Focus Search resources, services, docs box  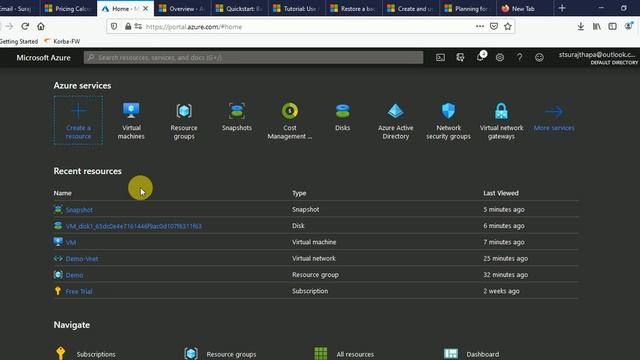253,58
